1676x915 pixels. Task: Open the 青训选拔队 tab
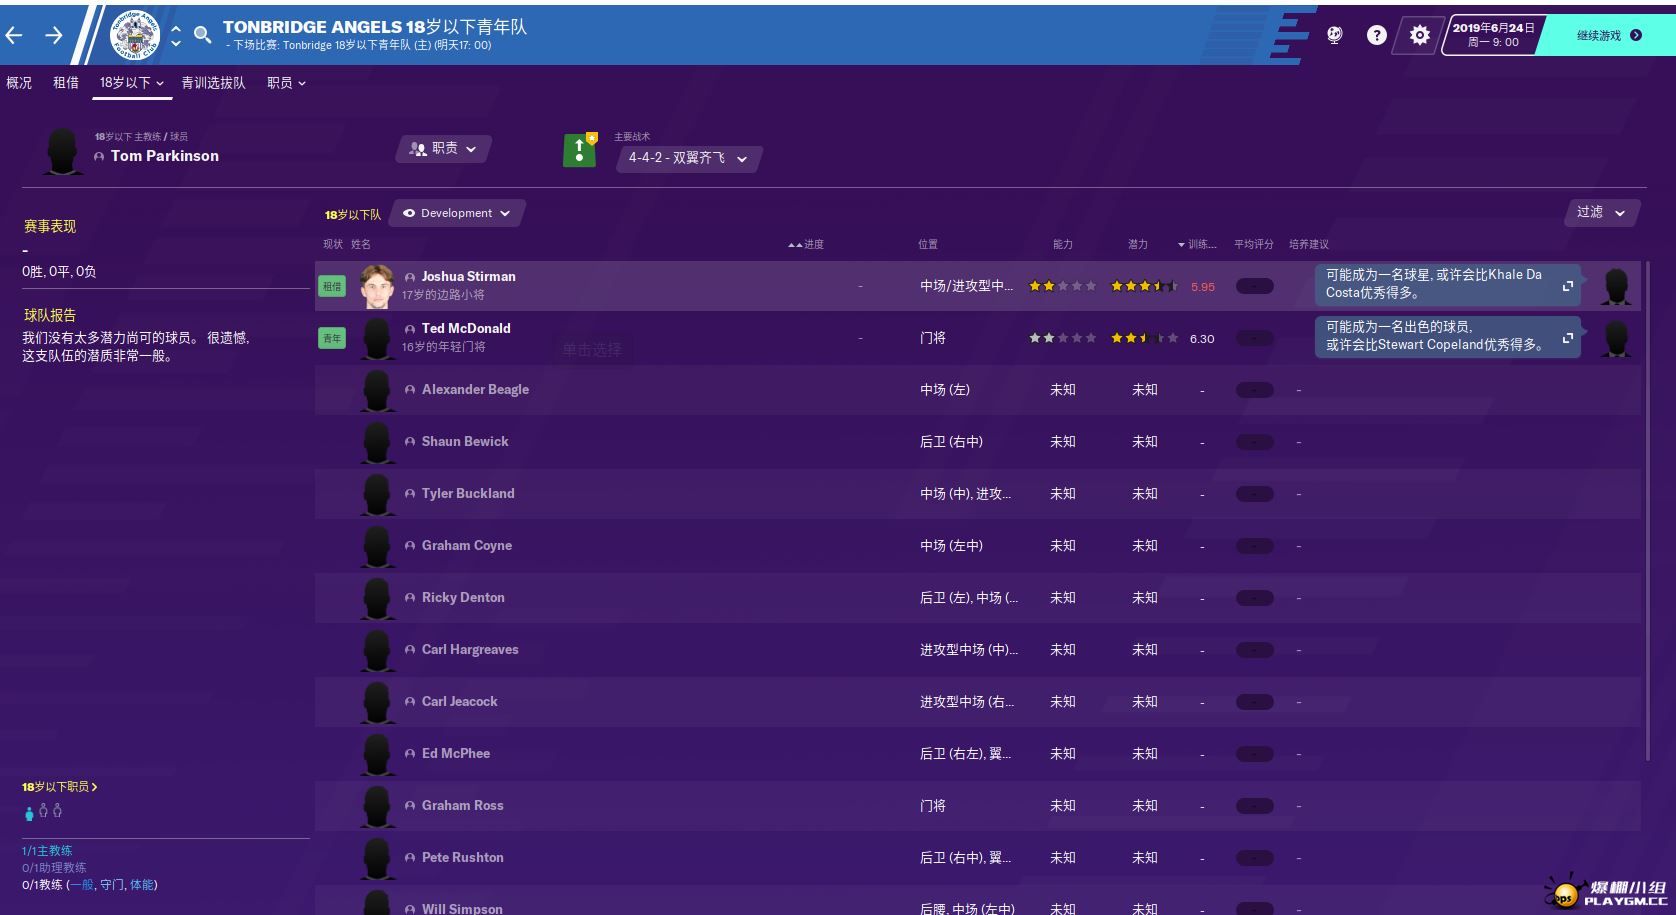[213, 83]
